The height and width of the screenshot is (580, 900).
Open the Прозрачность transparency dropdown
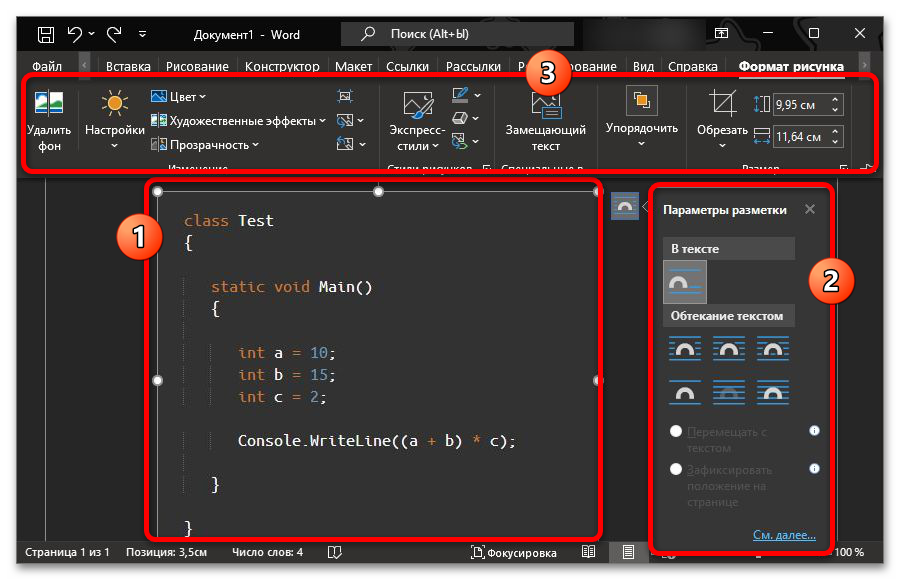tap(205, 145)
